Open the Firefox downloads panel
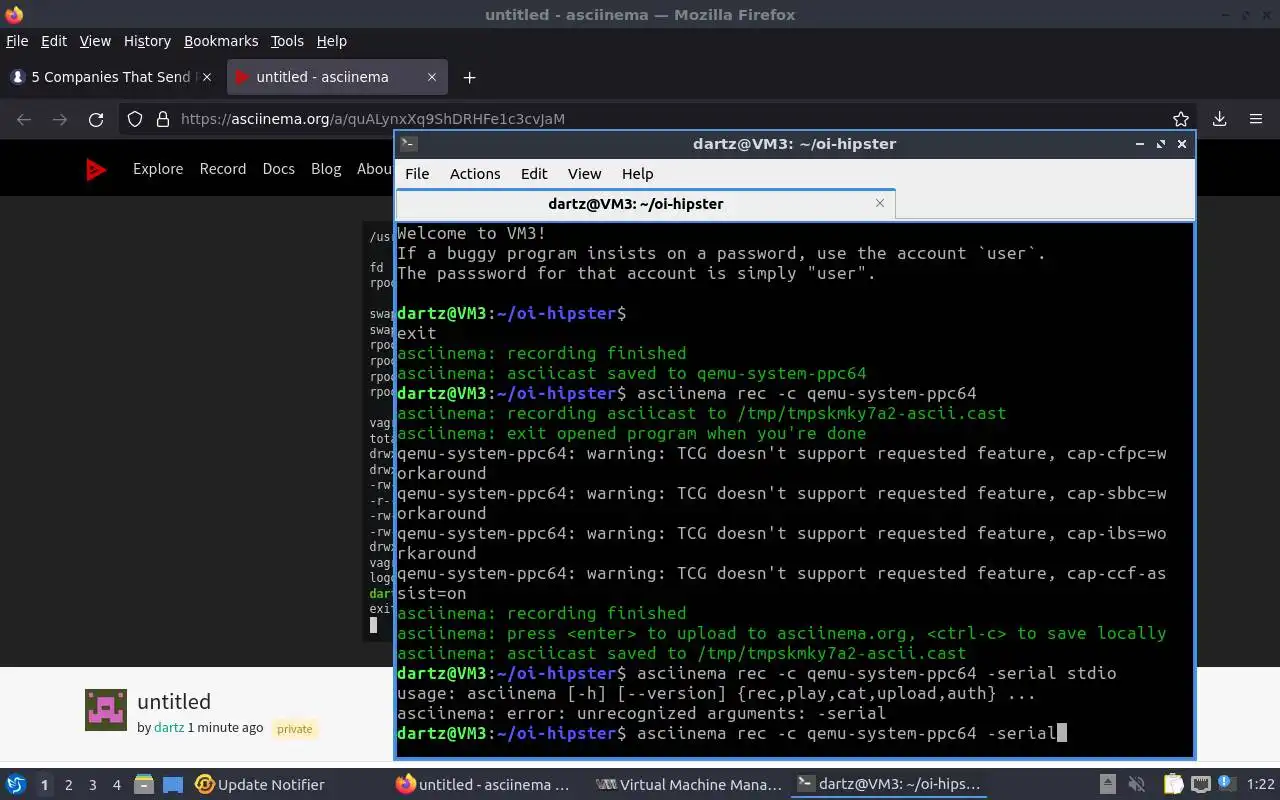The height and width of the screenshot is (800, 1280). coord(1219,119)
